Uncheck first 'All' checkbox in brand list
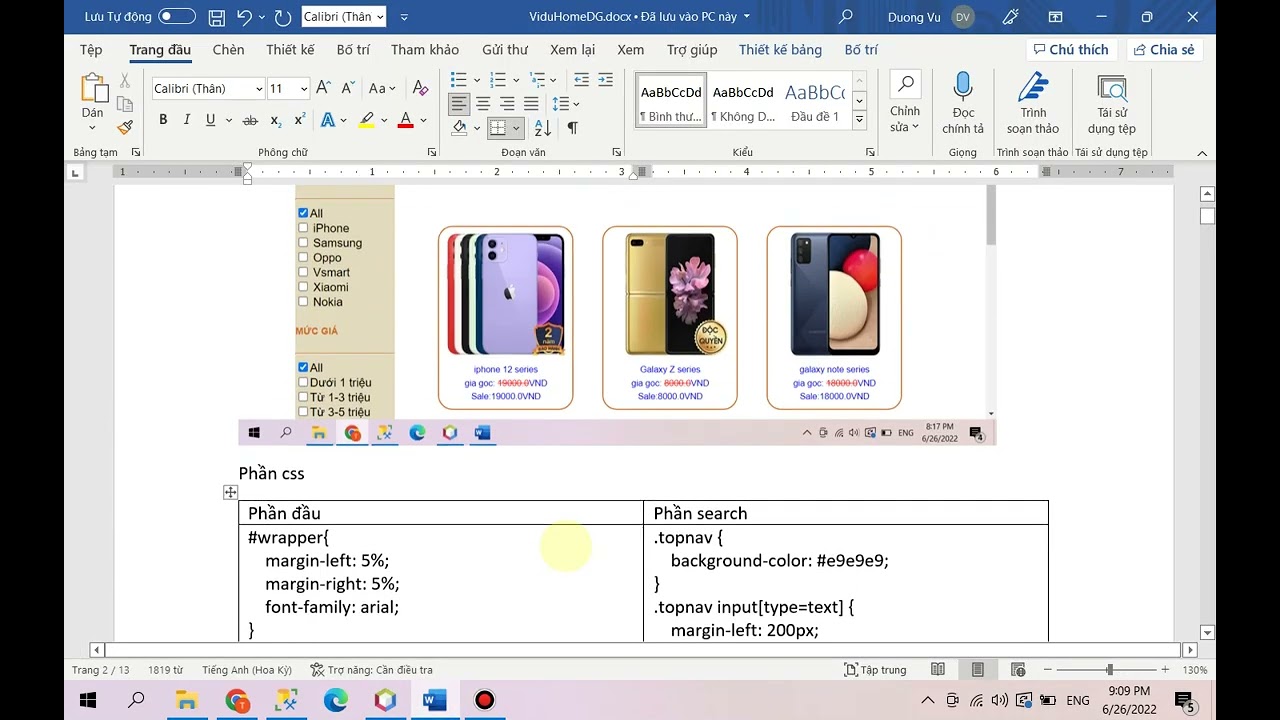The image size is (1280, 720). (303, 213)
